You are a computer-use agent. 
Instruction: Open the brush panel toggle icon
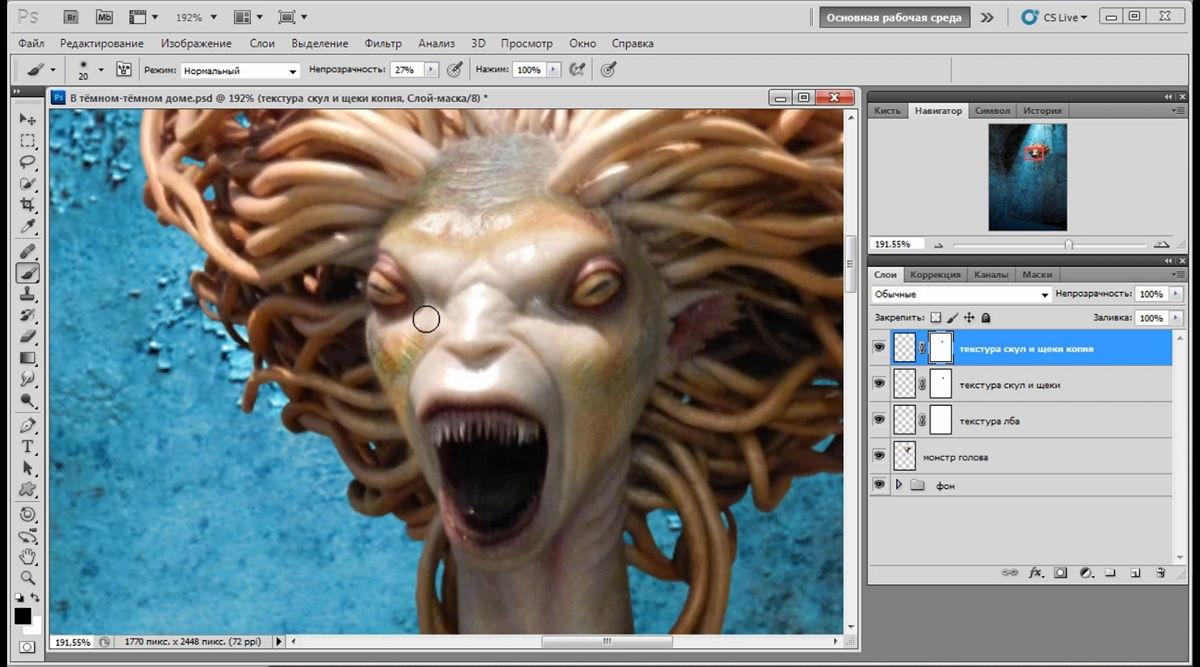[124, 70]
